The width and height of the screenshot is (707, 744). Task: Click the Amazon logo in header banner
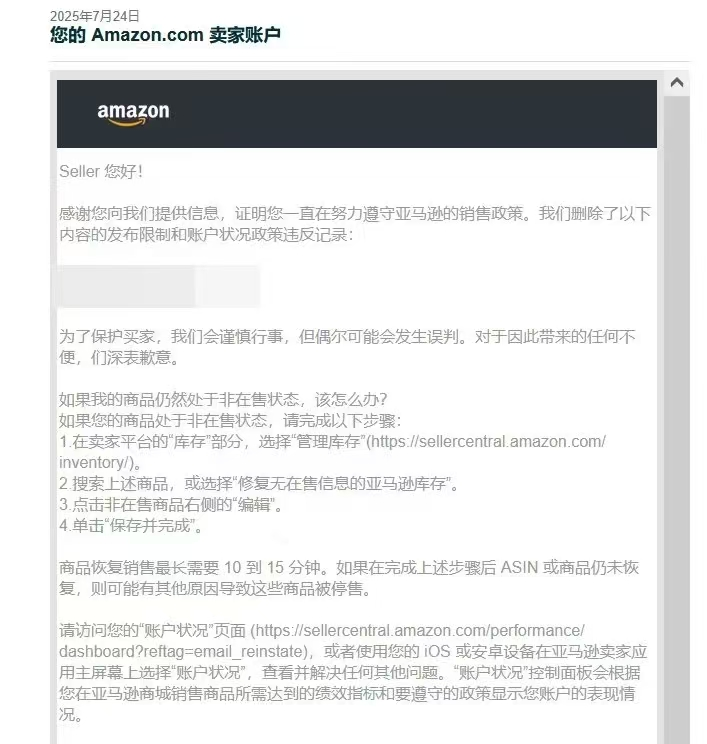click(133, 114)
